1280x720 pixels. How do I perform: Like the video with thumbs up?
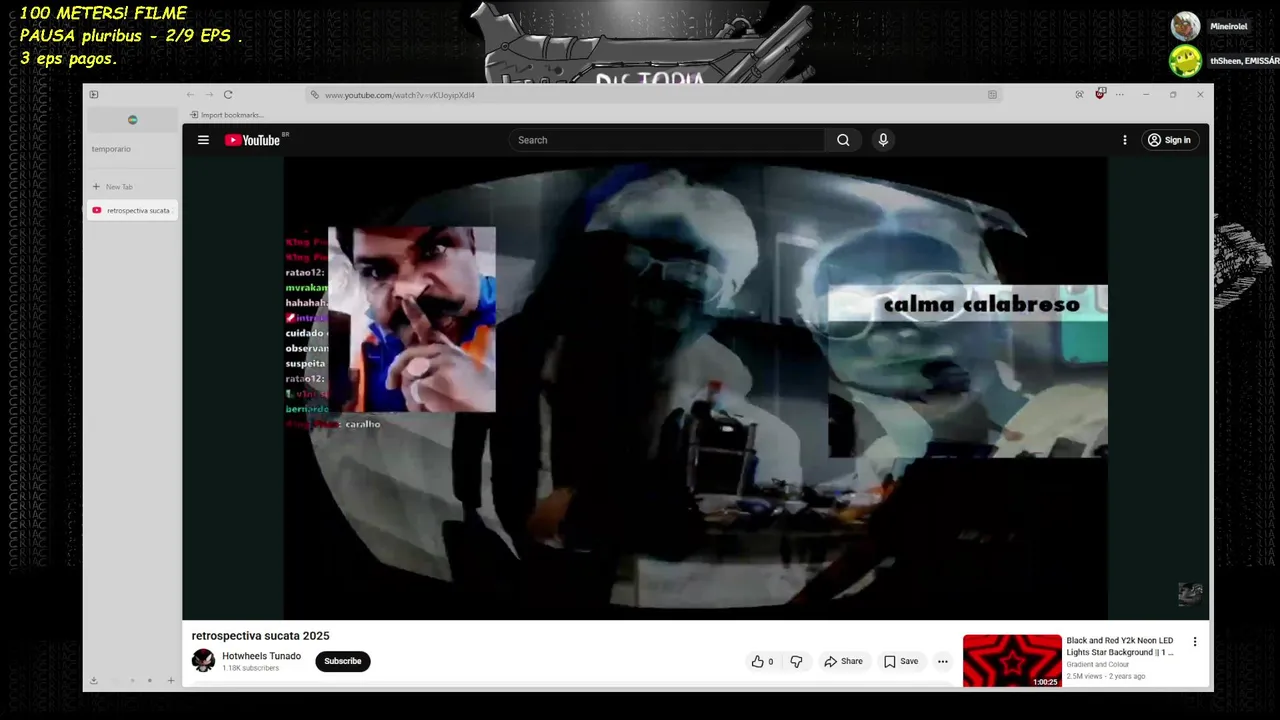tap(762, 661)
